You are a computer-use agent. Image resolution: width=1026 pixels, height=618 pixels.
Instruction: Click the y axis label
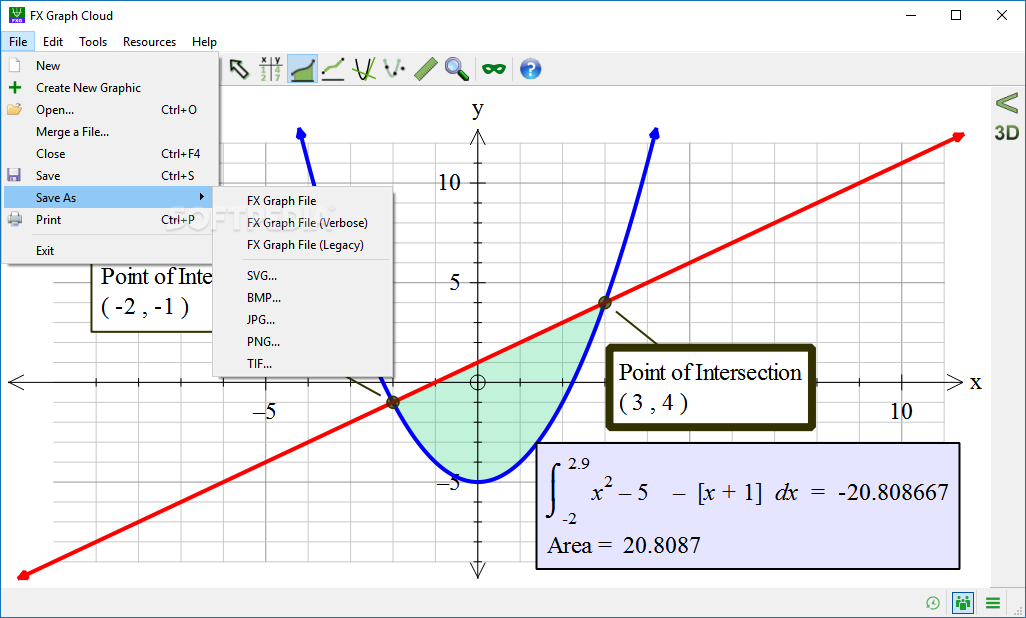478,109
